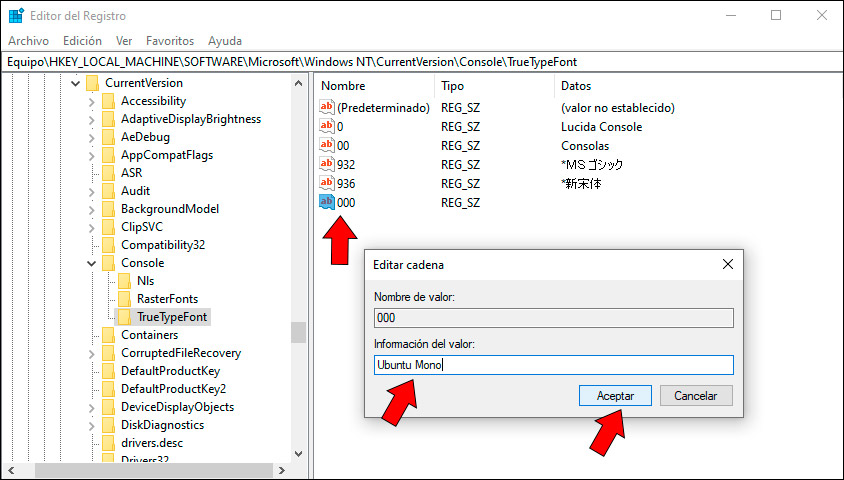Click the Compatibility32 folder icon
Screen dimensions: 844x480
pos(108,245)
